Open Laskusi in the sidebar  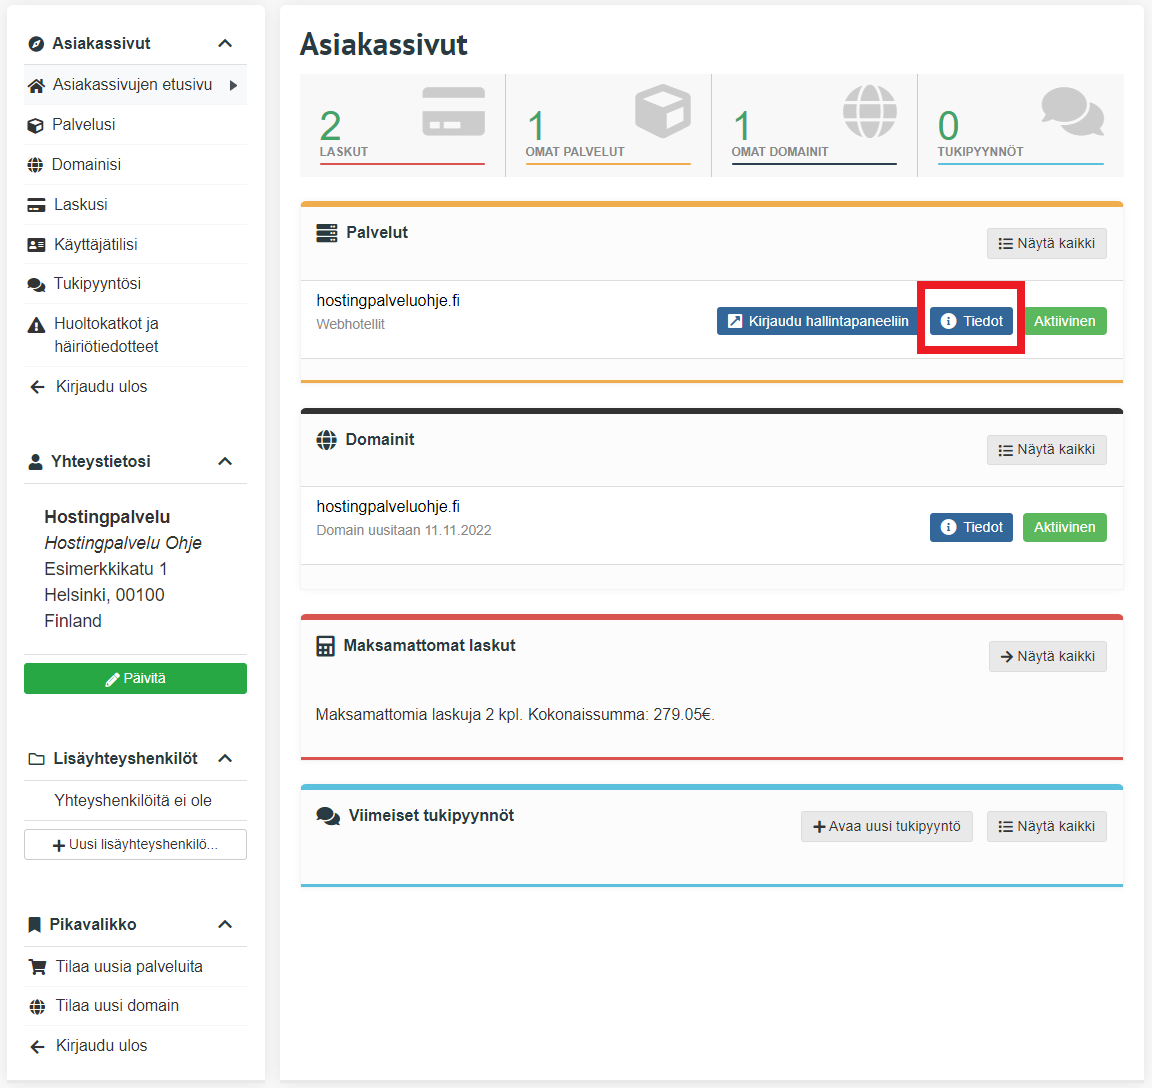click(135, 204)
